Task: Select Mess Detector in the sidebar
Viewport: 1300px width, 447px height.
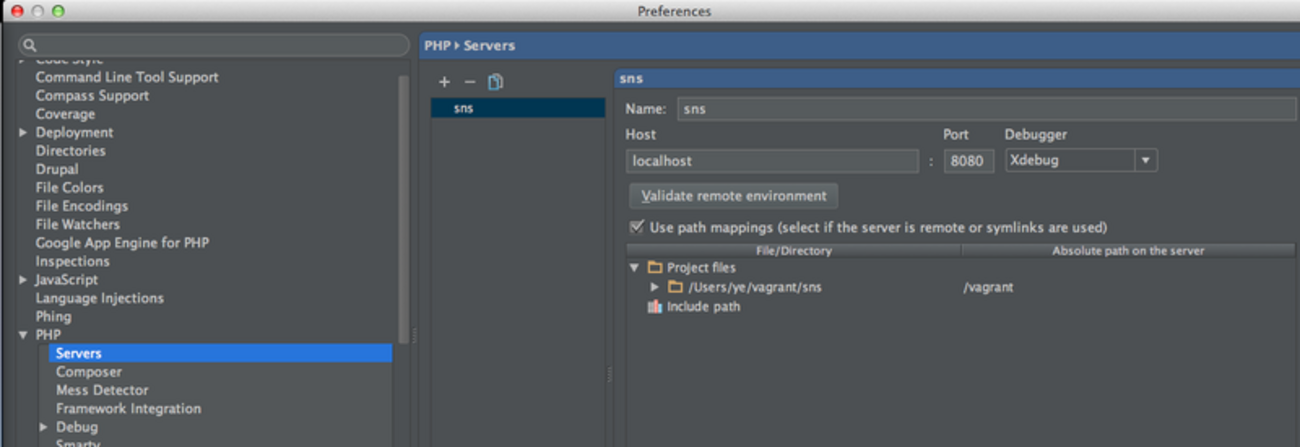Action: [x=102, y=390]
